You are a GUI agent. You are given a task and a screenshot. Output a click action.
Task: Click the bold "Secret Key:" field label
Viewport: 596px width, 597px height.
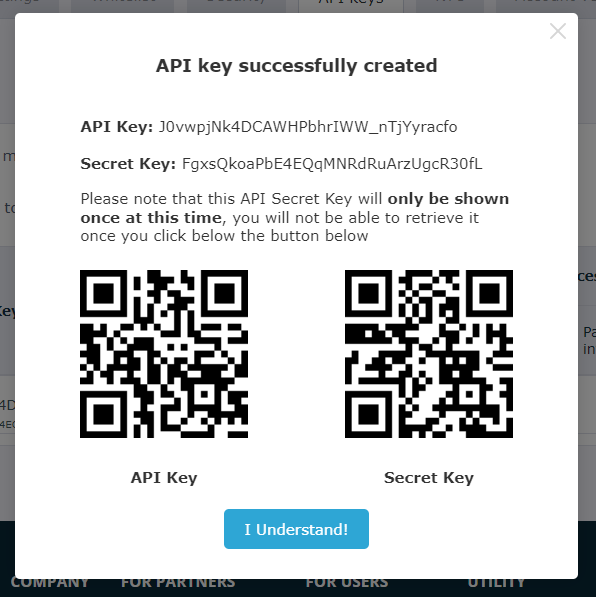pyautogui.click(x=128, y=164)
